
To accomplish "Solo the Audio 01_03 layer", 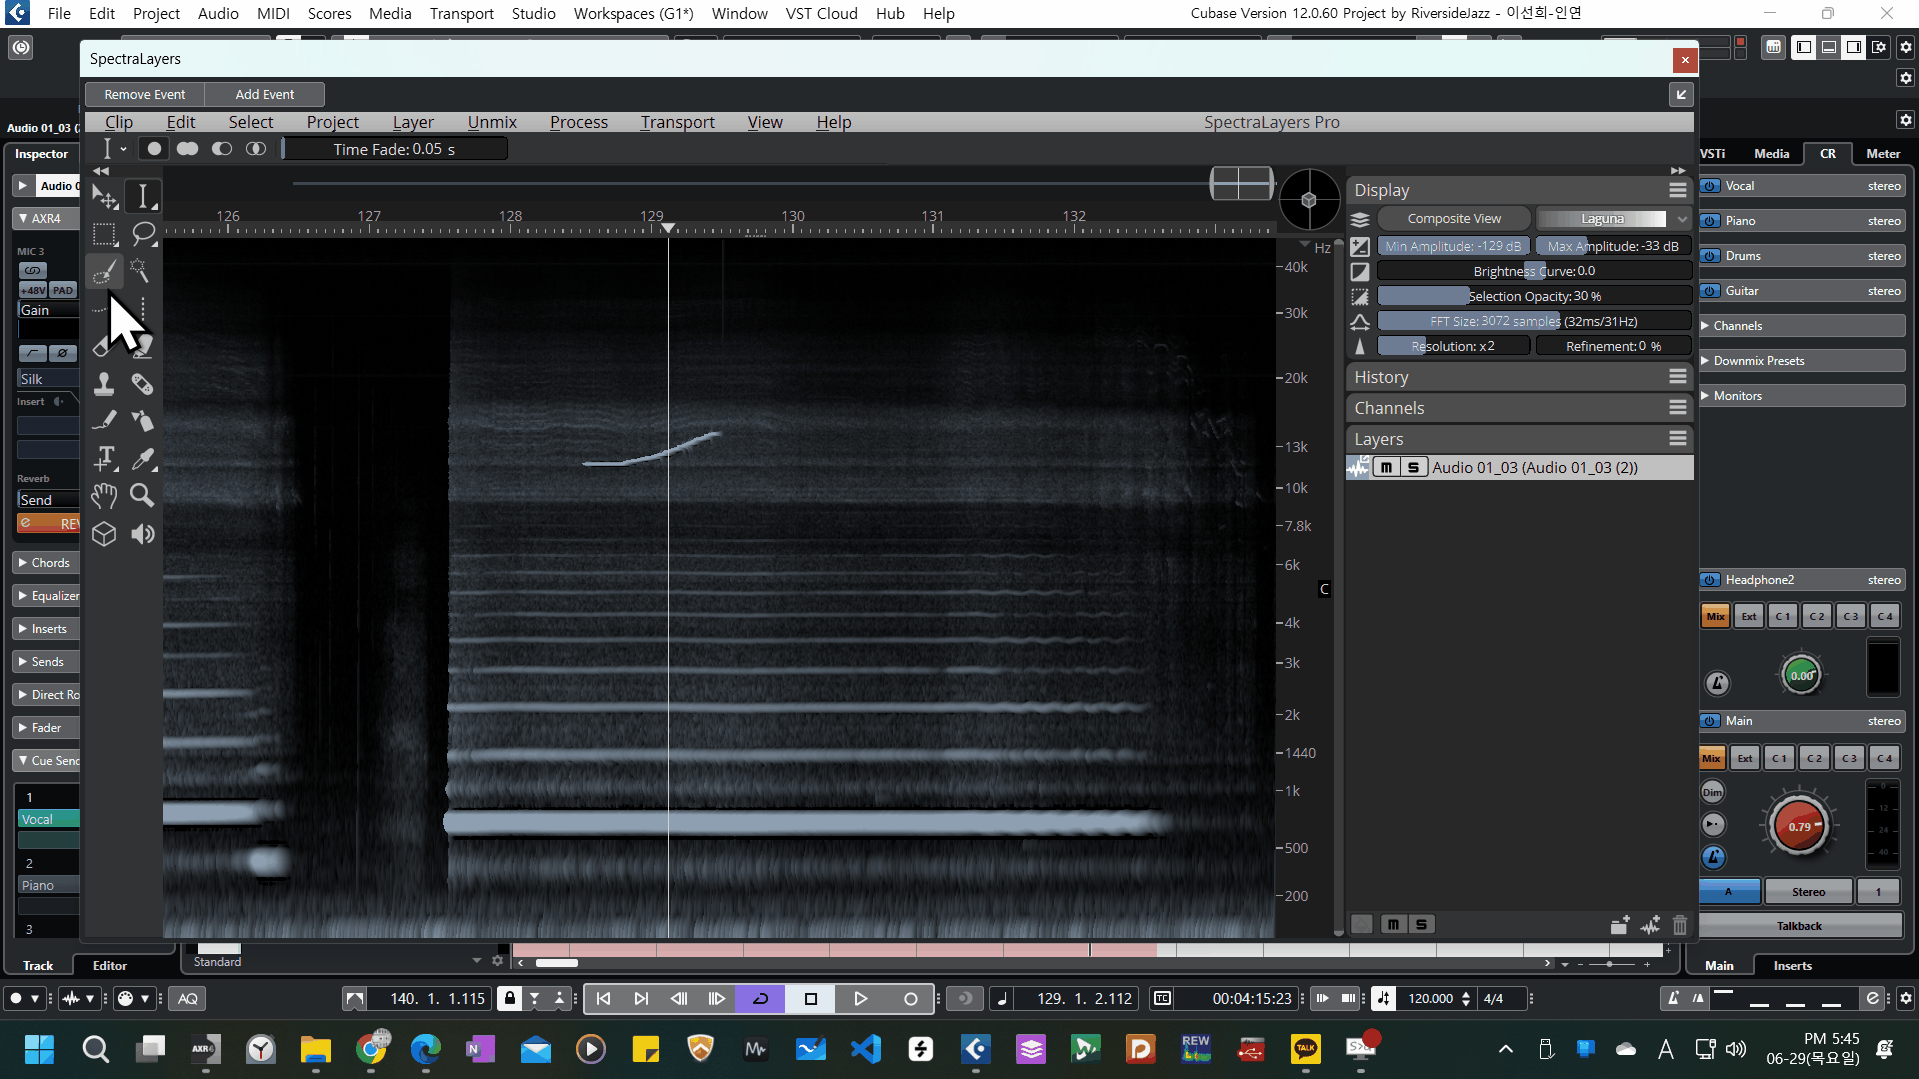I will point(1412,467).
